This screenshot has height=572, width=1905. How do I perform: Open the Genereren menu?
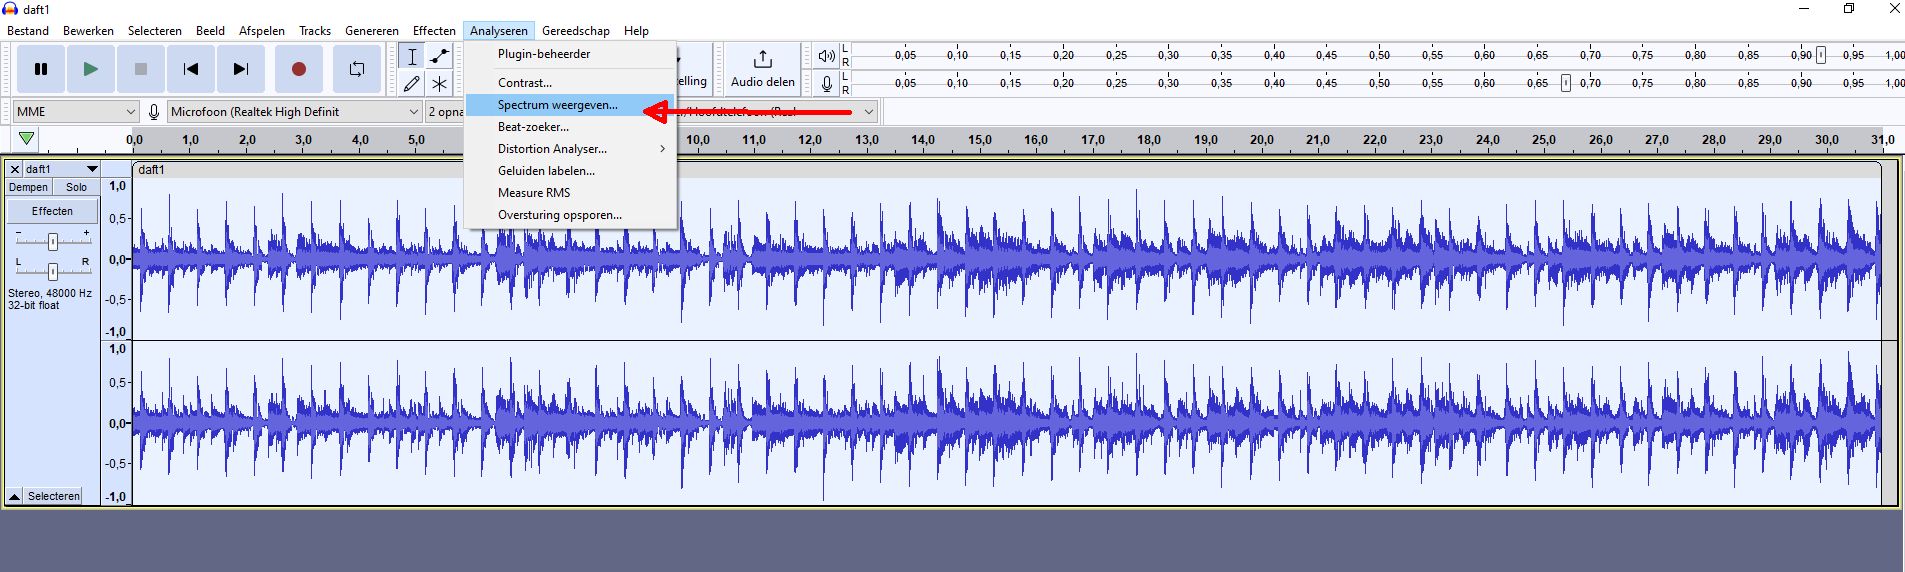click(372, 31)
